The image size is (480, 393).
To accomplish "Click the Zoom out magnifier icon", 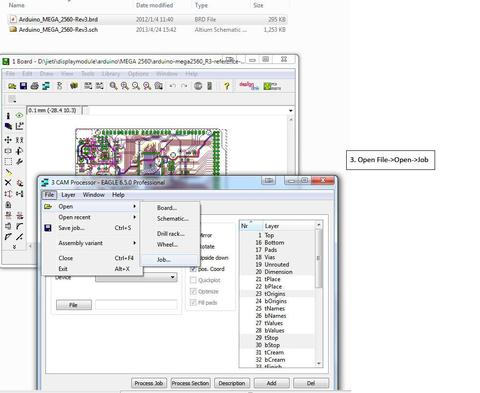I will [x=136, y=86].
